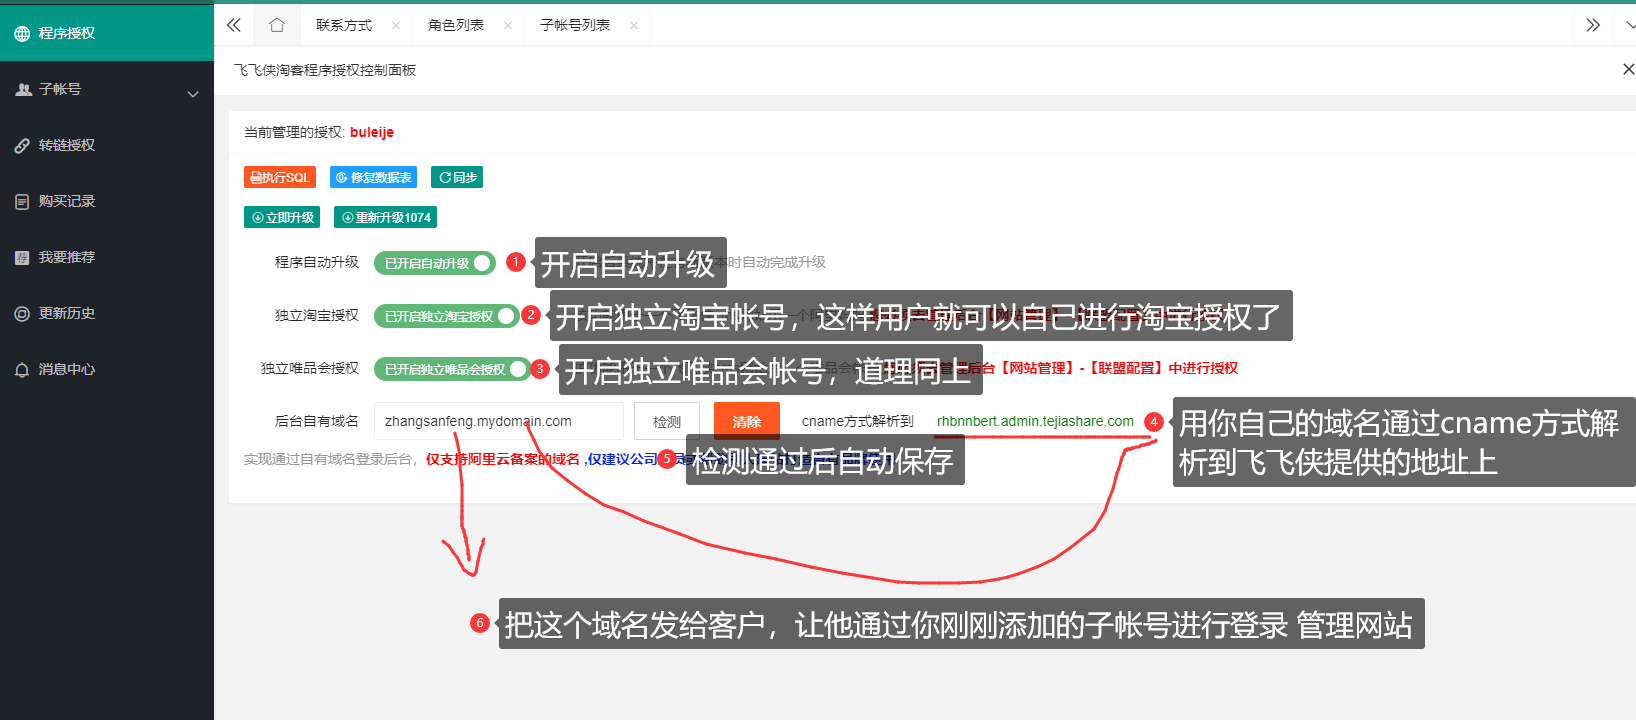Expand the 子帐号 sidebar submenu arrow
The image size is (1636, 720).
tap(193, 94)
